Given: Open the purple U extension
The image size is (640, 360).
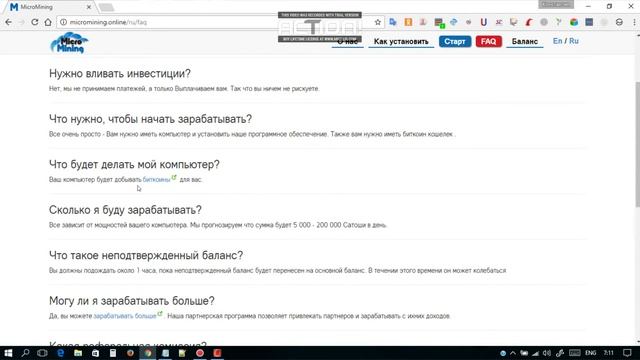Looking at the screenshot, I should point(483,22).
